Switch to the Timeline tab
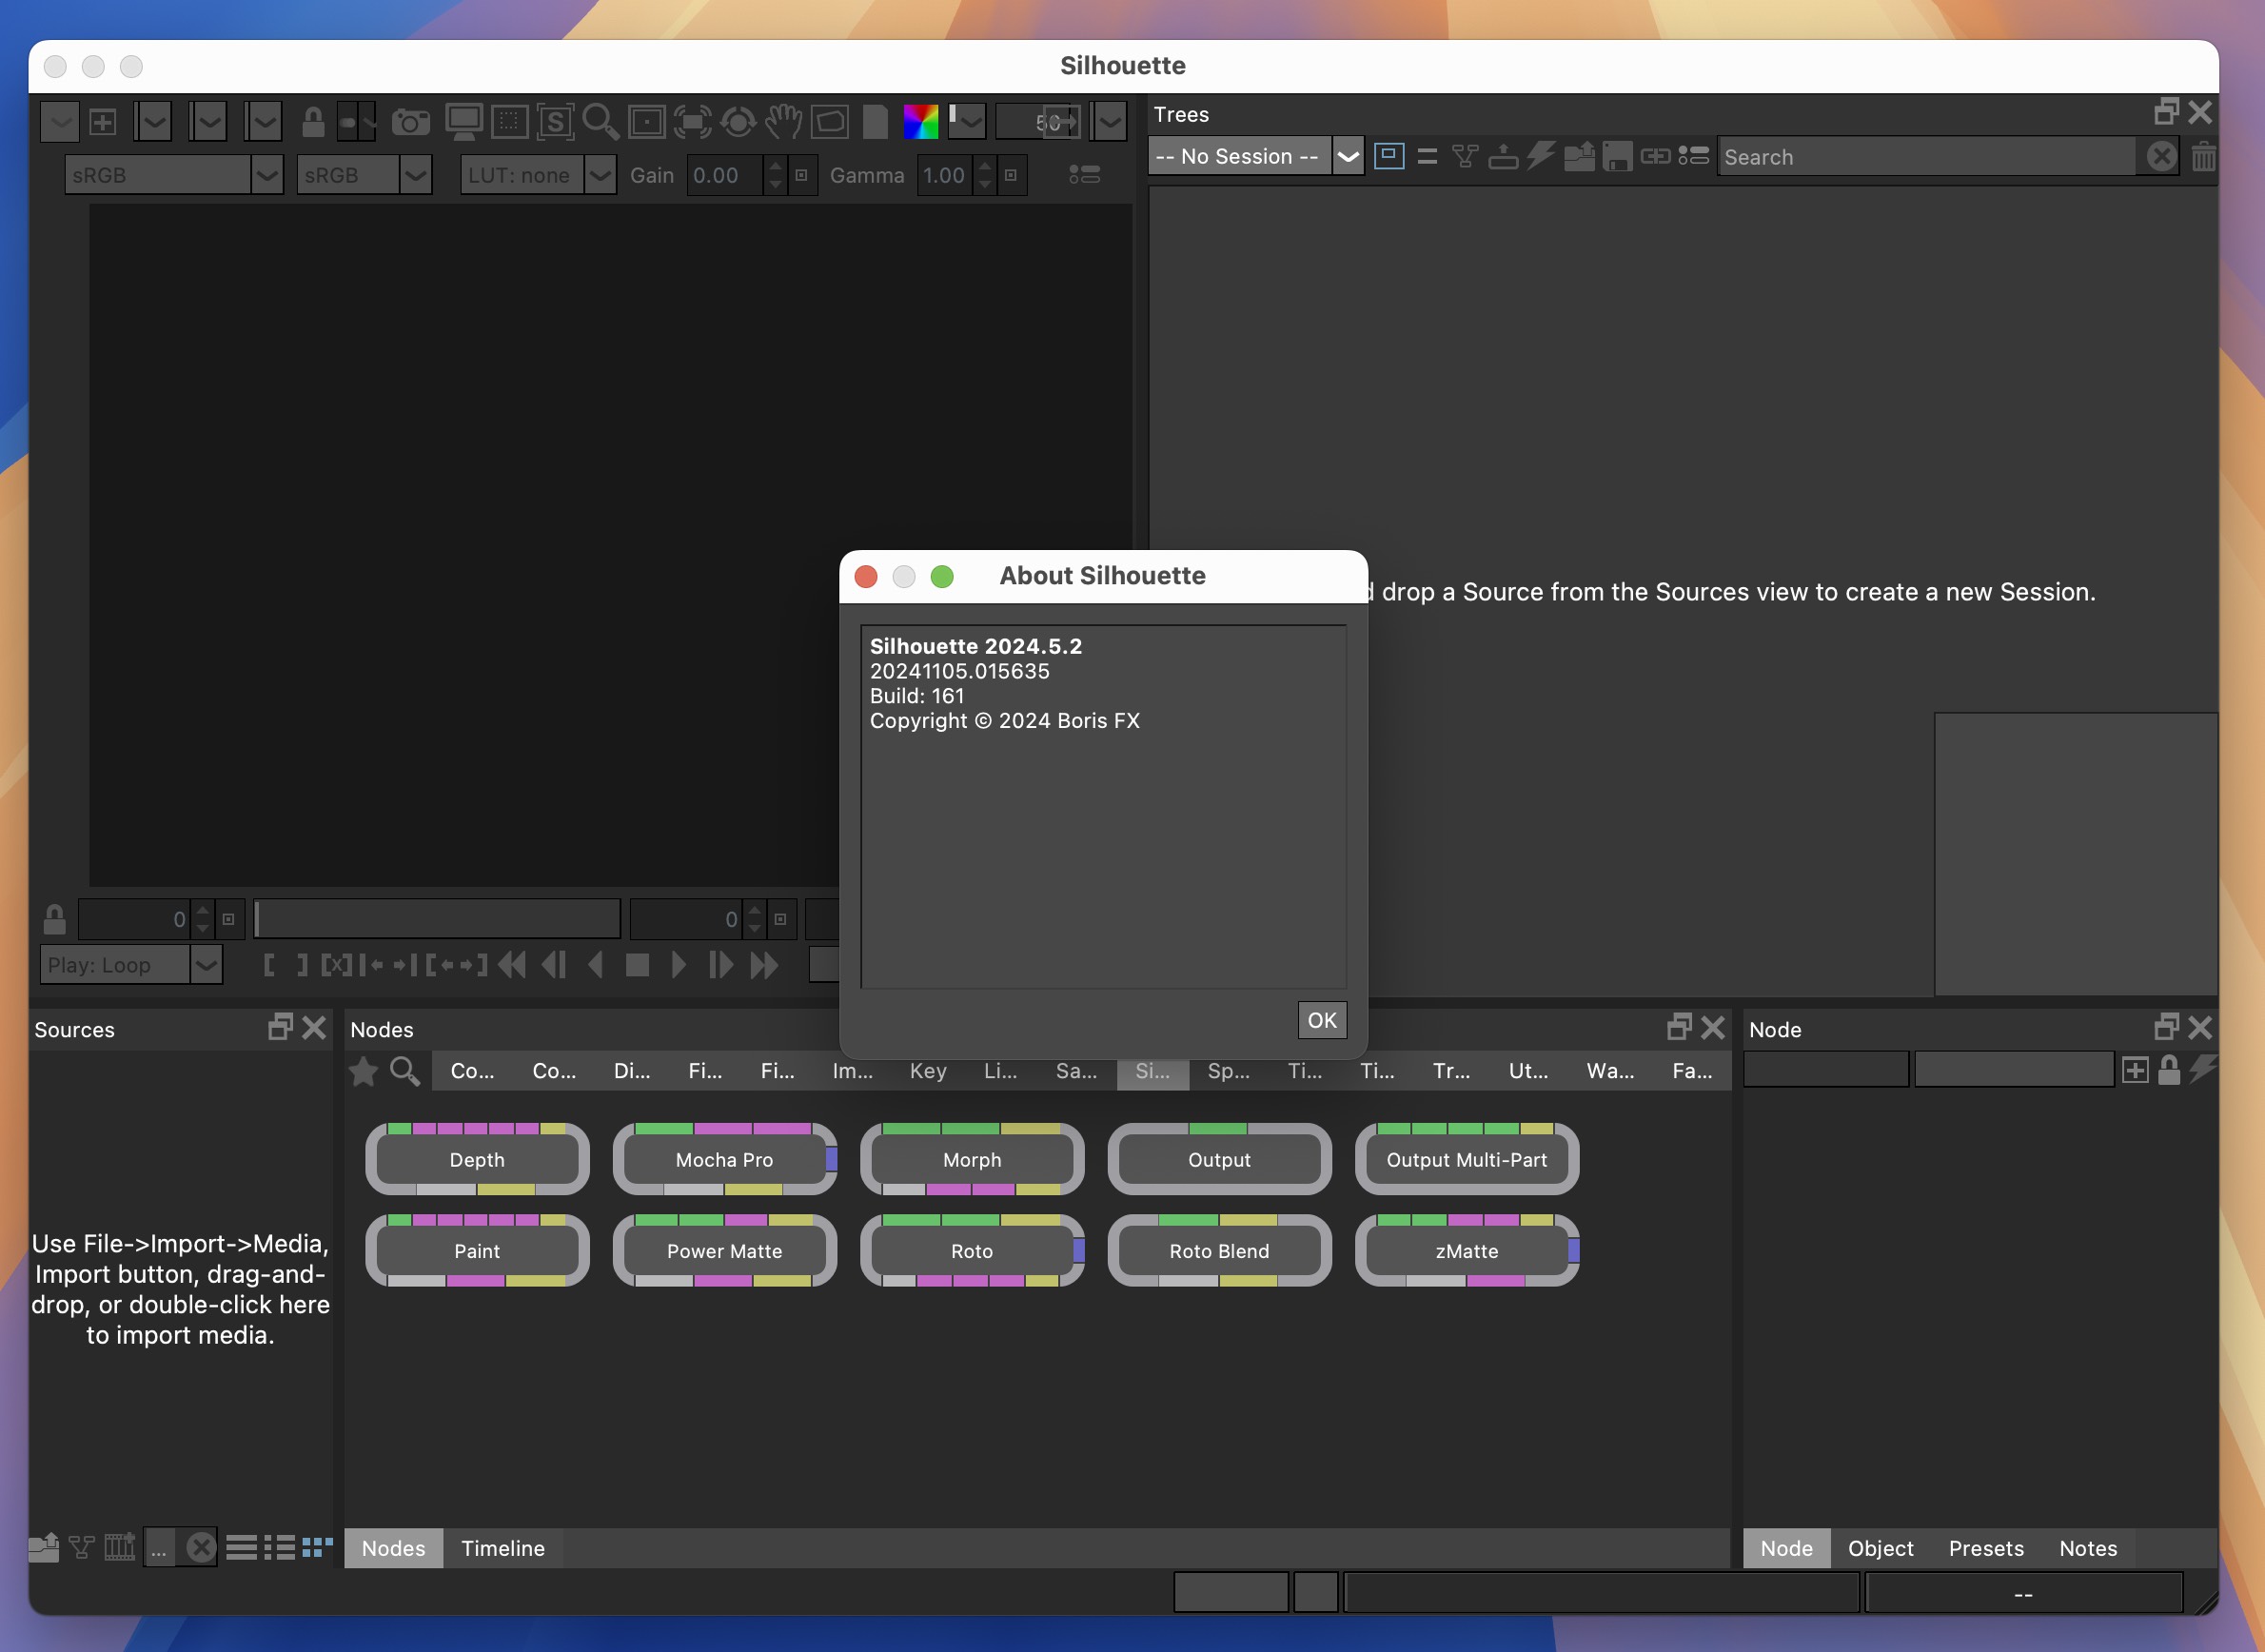Viewport: 2265px width, 1652px height. pos(502,1546)
